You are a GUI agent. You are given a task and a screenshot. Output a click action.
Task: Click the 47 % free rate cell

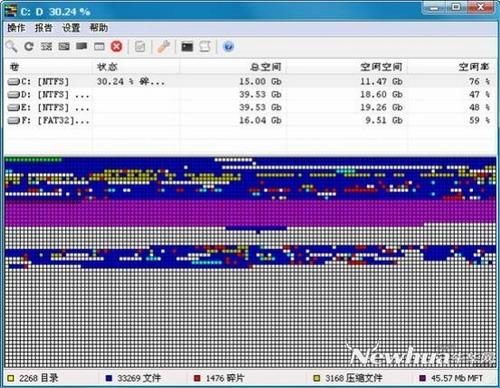tap(479, 94)
